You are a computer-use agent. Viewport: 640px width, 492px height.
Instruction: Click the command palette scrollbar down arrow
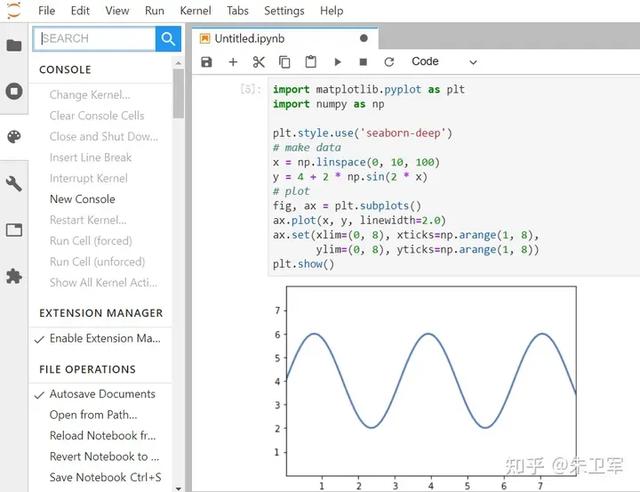click(x=178, y=488)
